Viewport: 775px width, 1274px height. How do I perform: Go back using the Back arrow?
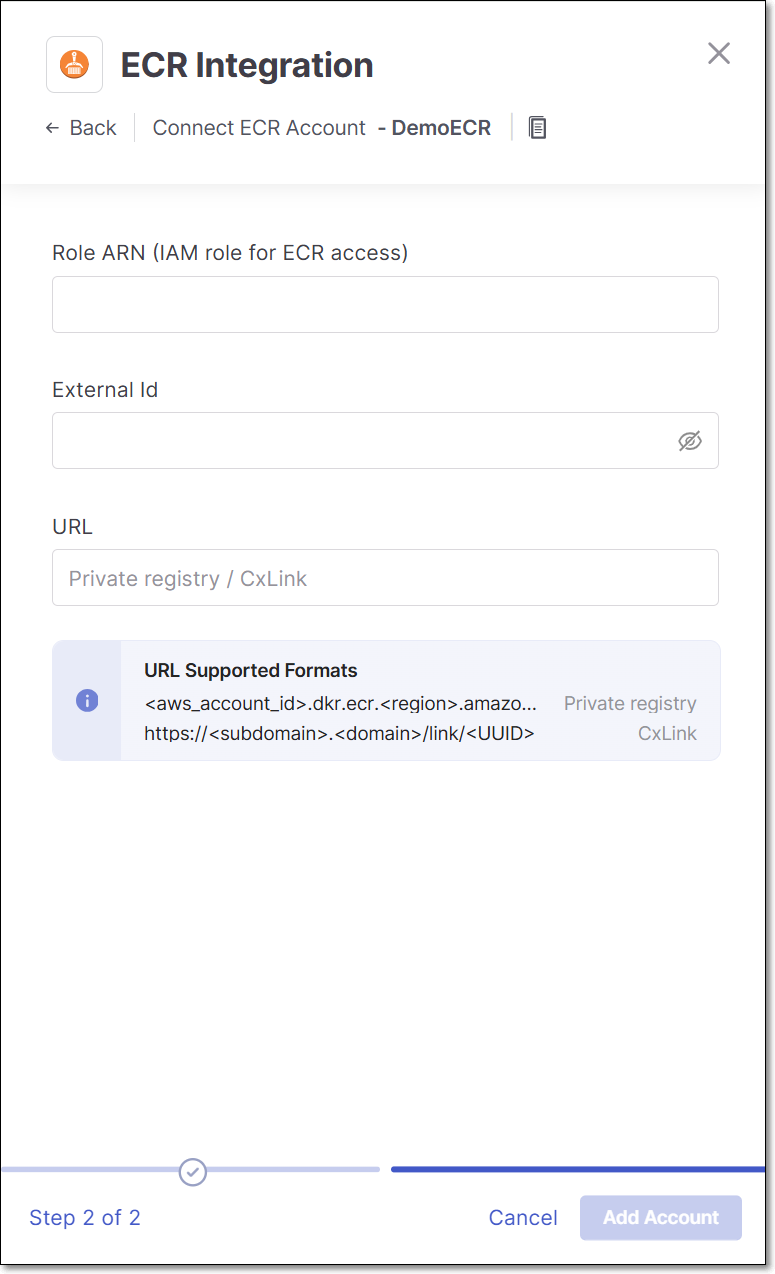point(81,128)
